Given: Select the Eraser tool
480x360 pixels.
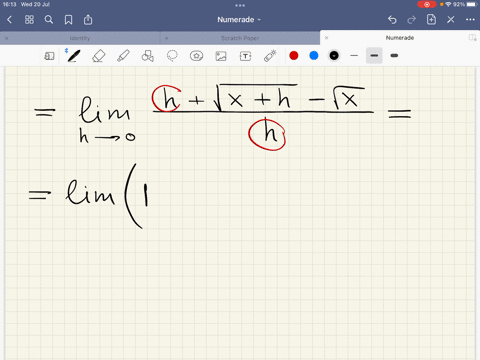Looking at the screenshot, I should coord(98,56).
